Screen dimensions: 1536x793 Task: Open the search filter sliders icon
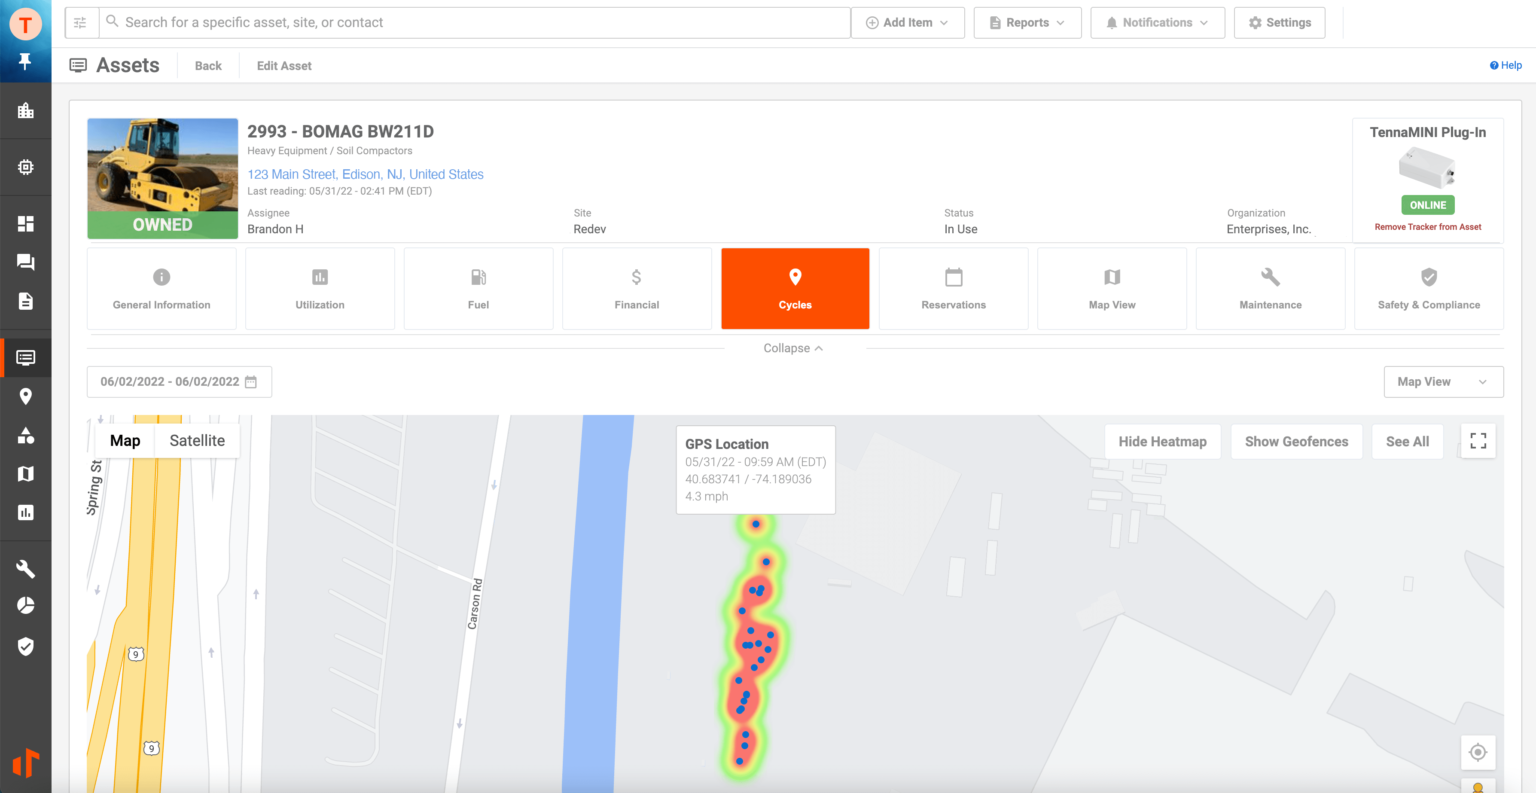(81, 22)
